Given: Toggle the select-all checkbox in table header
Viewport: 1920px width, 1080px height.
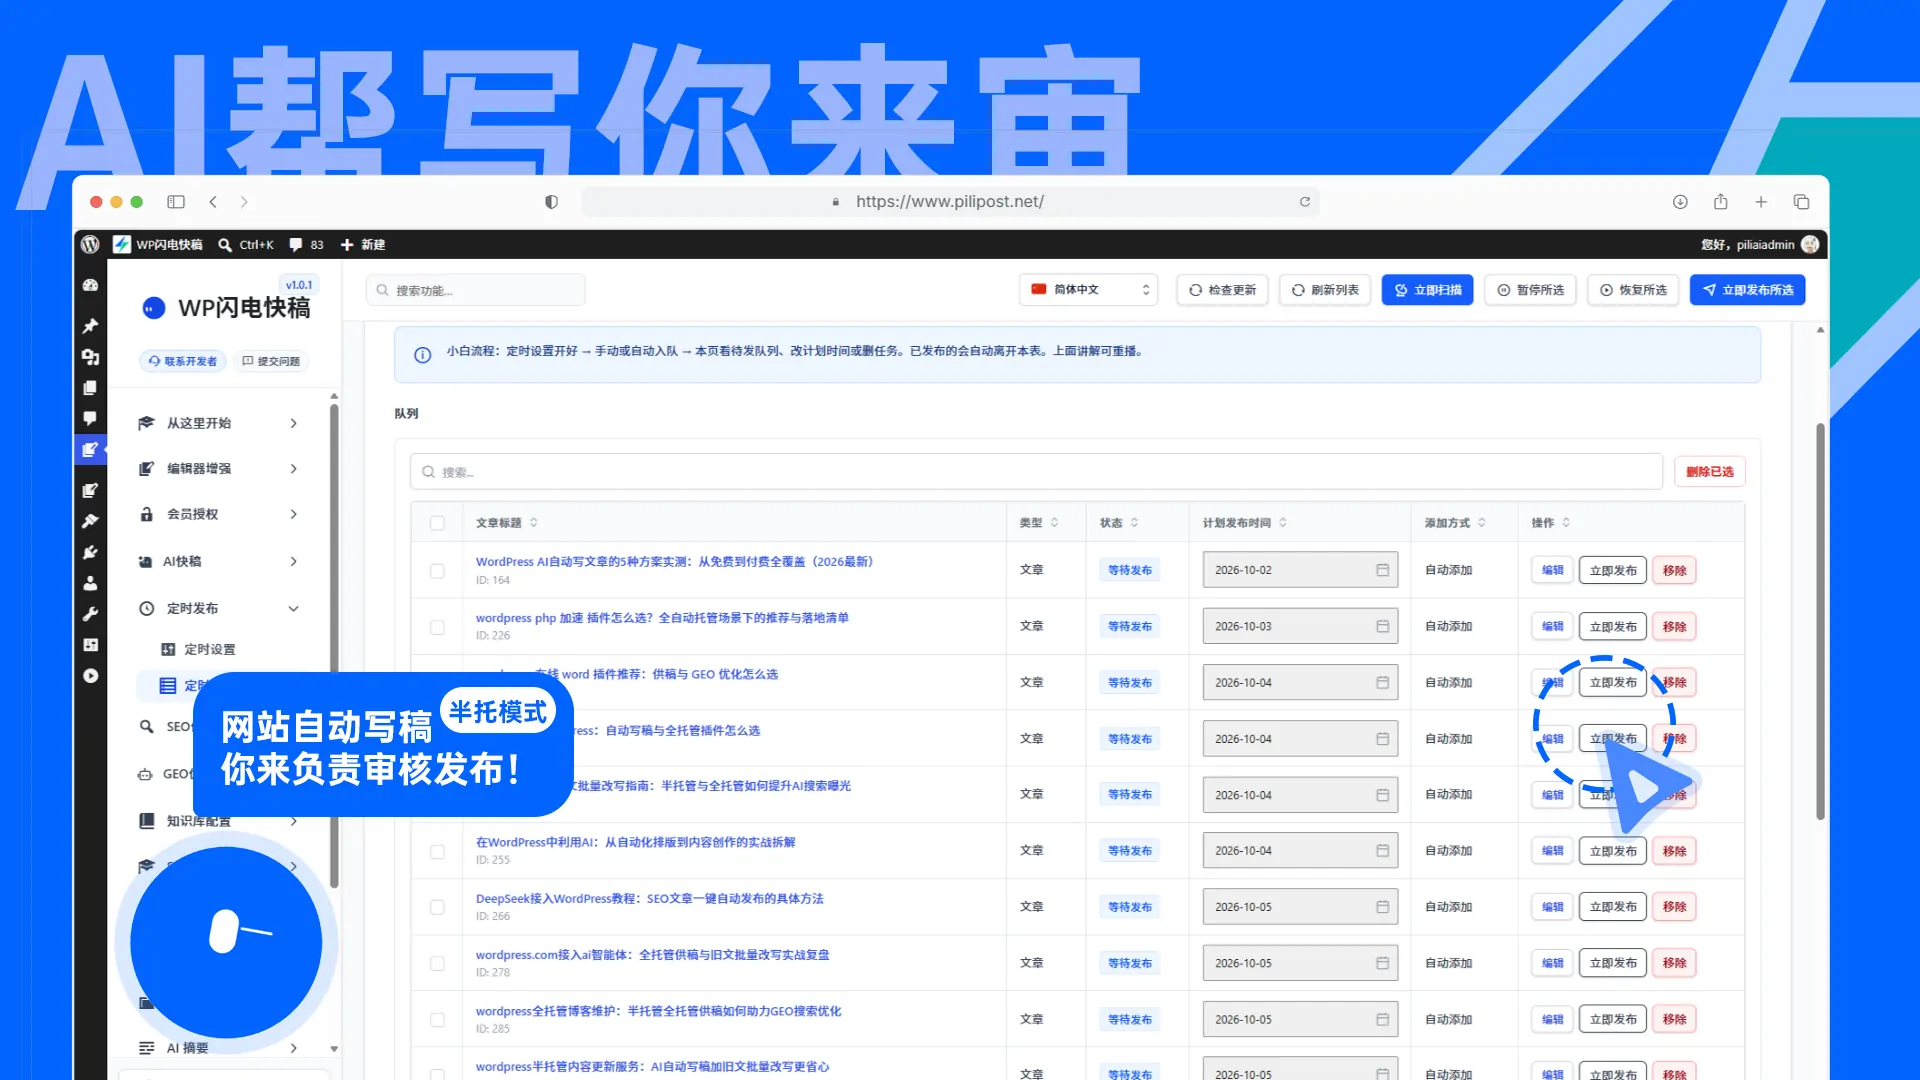Looking at the screenshot, I should point(437,523).
